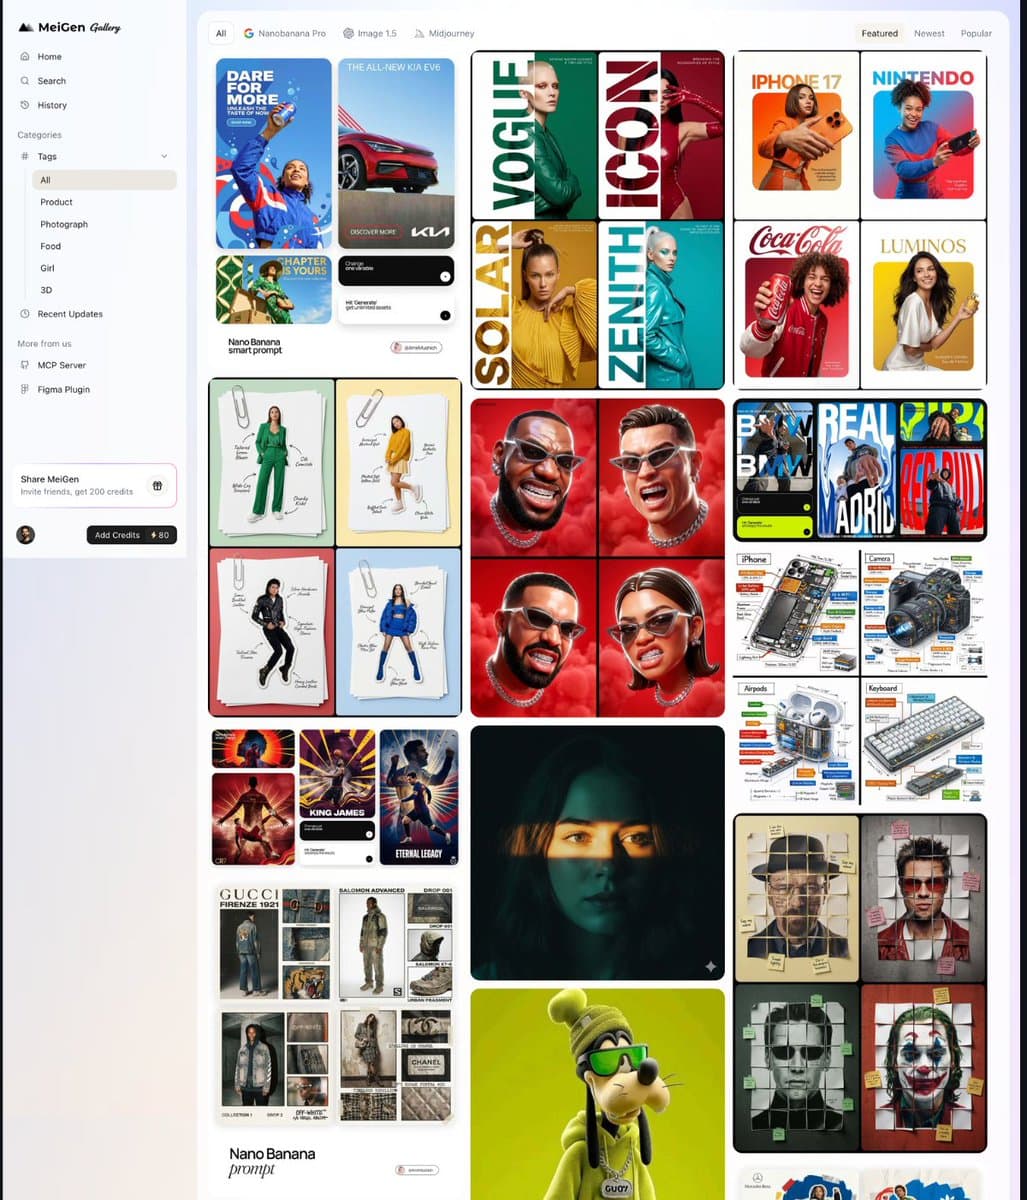Click the Nanobanana Pro filter icon

click(x=247, y=33)
